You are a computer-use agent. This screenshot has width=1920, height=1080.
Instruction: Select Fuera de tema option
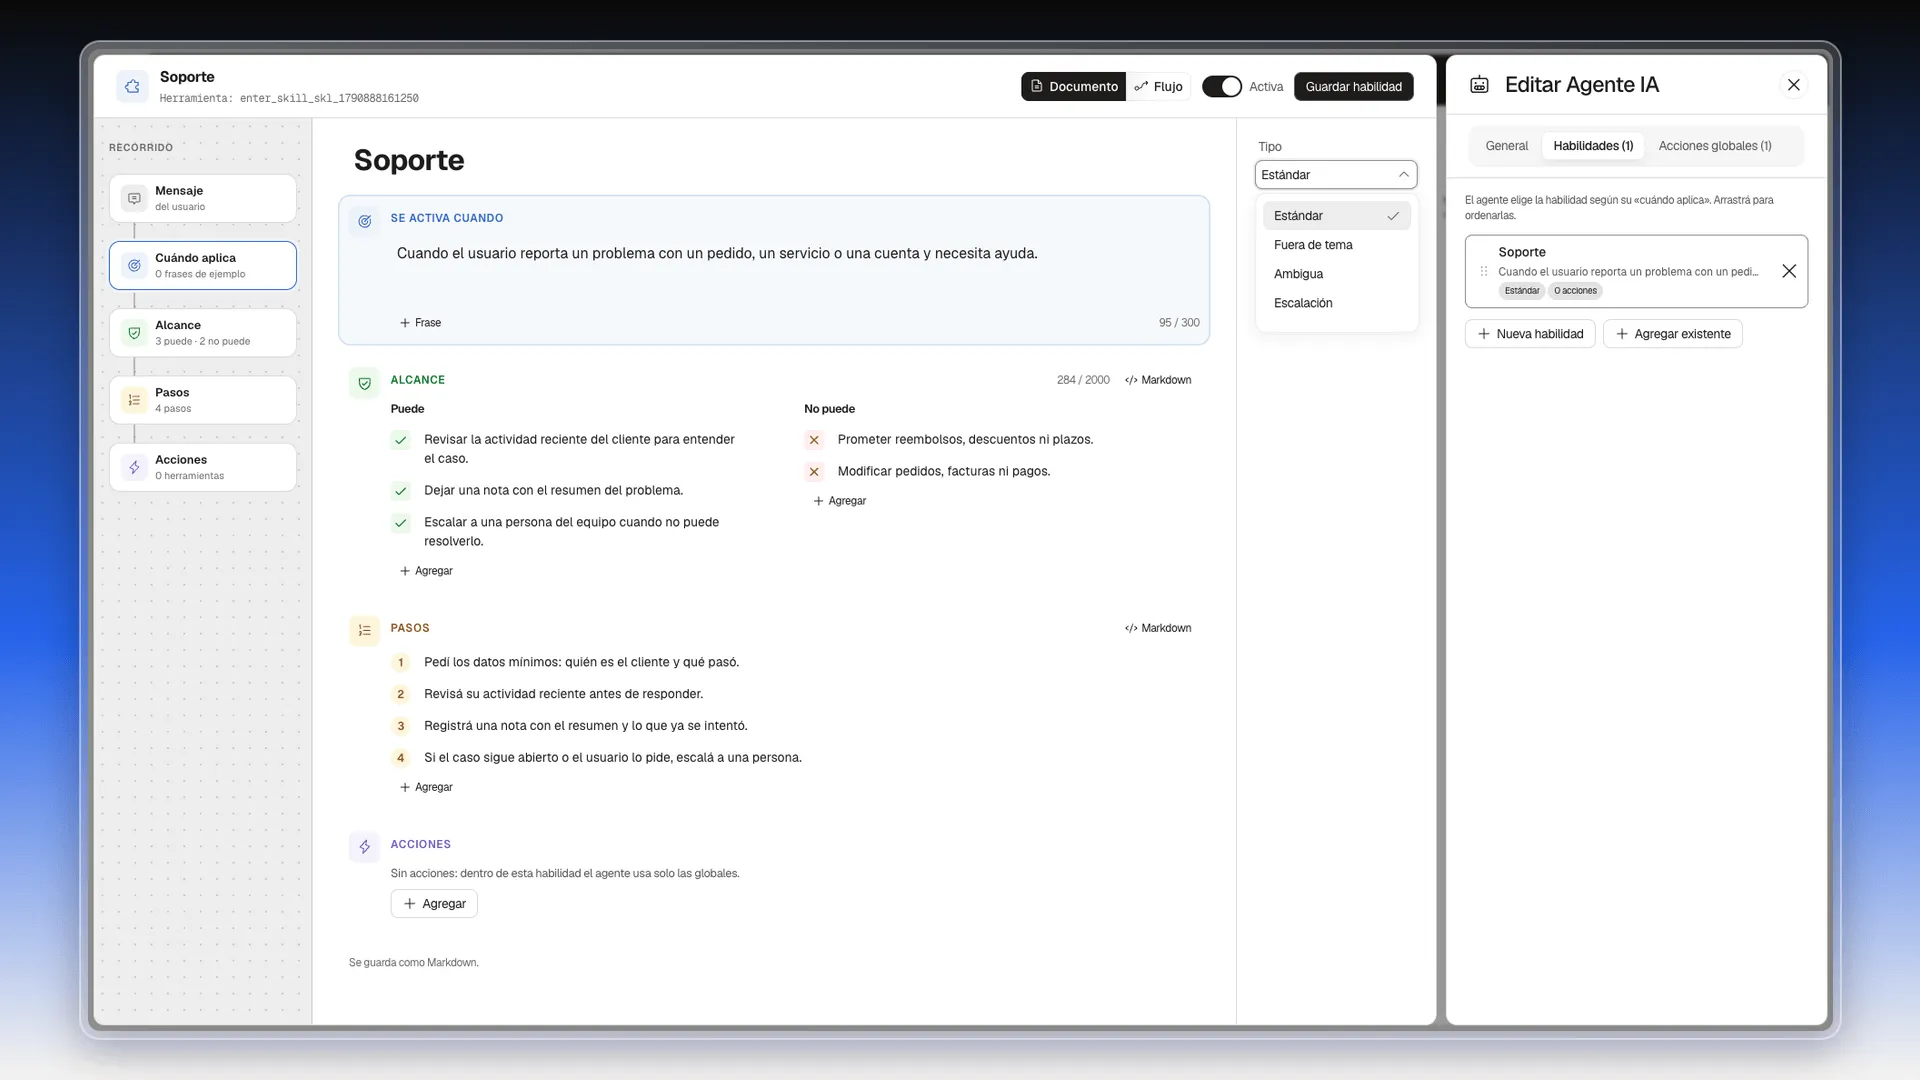click(1336, 245)
